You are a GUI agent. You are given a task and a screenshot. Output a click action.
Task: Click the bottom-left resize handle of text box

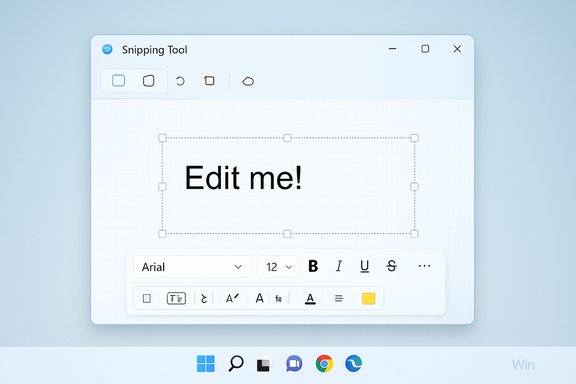coord(162,234)
